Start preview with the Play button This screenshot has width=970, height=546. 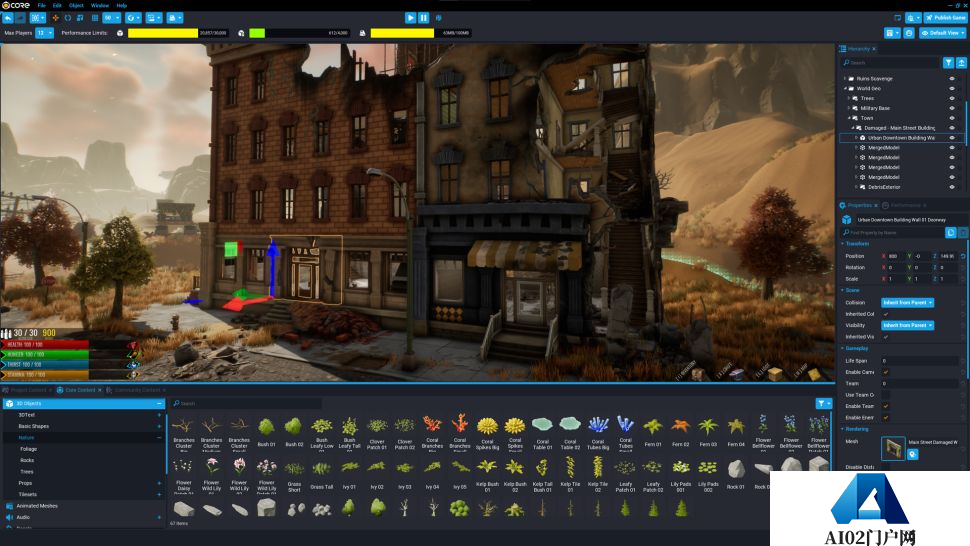tap(410, 18)
